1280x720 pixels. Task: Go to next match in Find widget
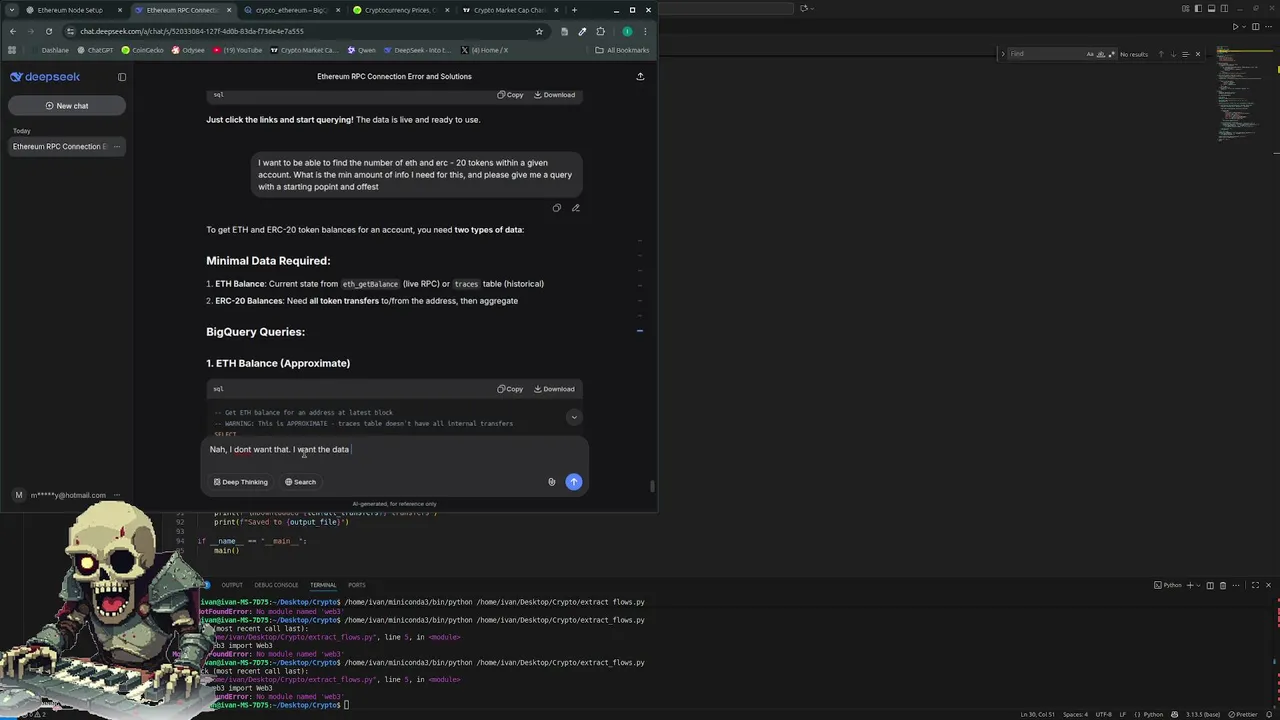1173,54
